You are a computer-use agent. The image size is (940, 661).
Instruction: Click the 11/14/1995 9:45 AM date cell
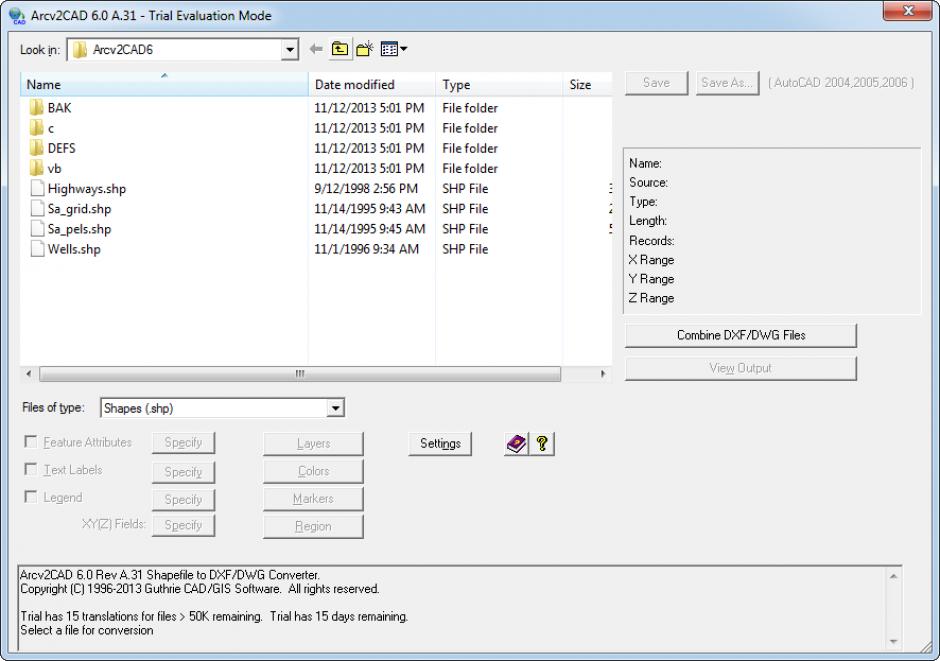point(370,229)
